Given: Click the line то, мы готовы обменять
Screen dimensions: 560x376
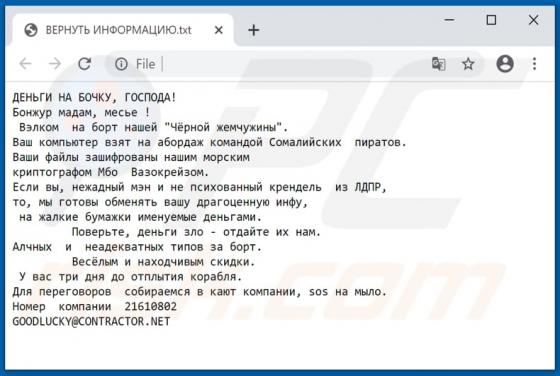Looking at the screenshot, I should (160, 202).
